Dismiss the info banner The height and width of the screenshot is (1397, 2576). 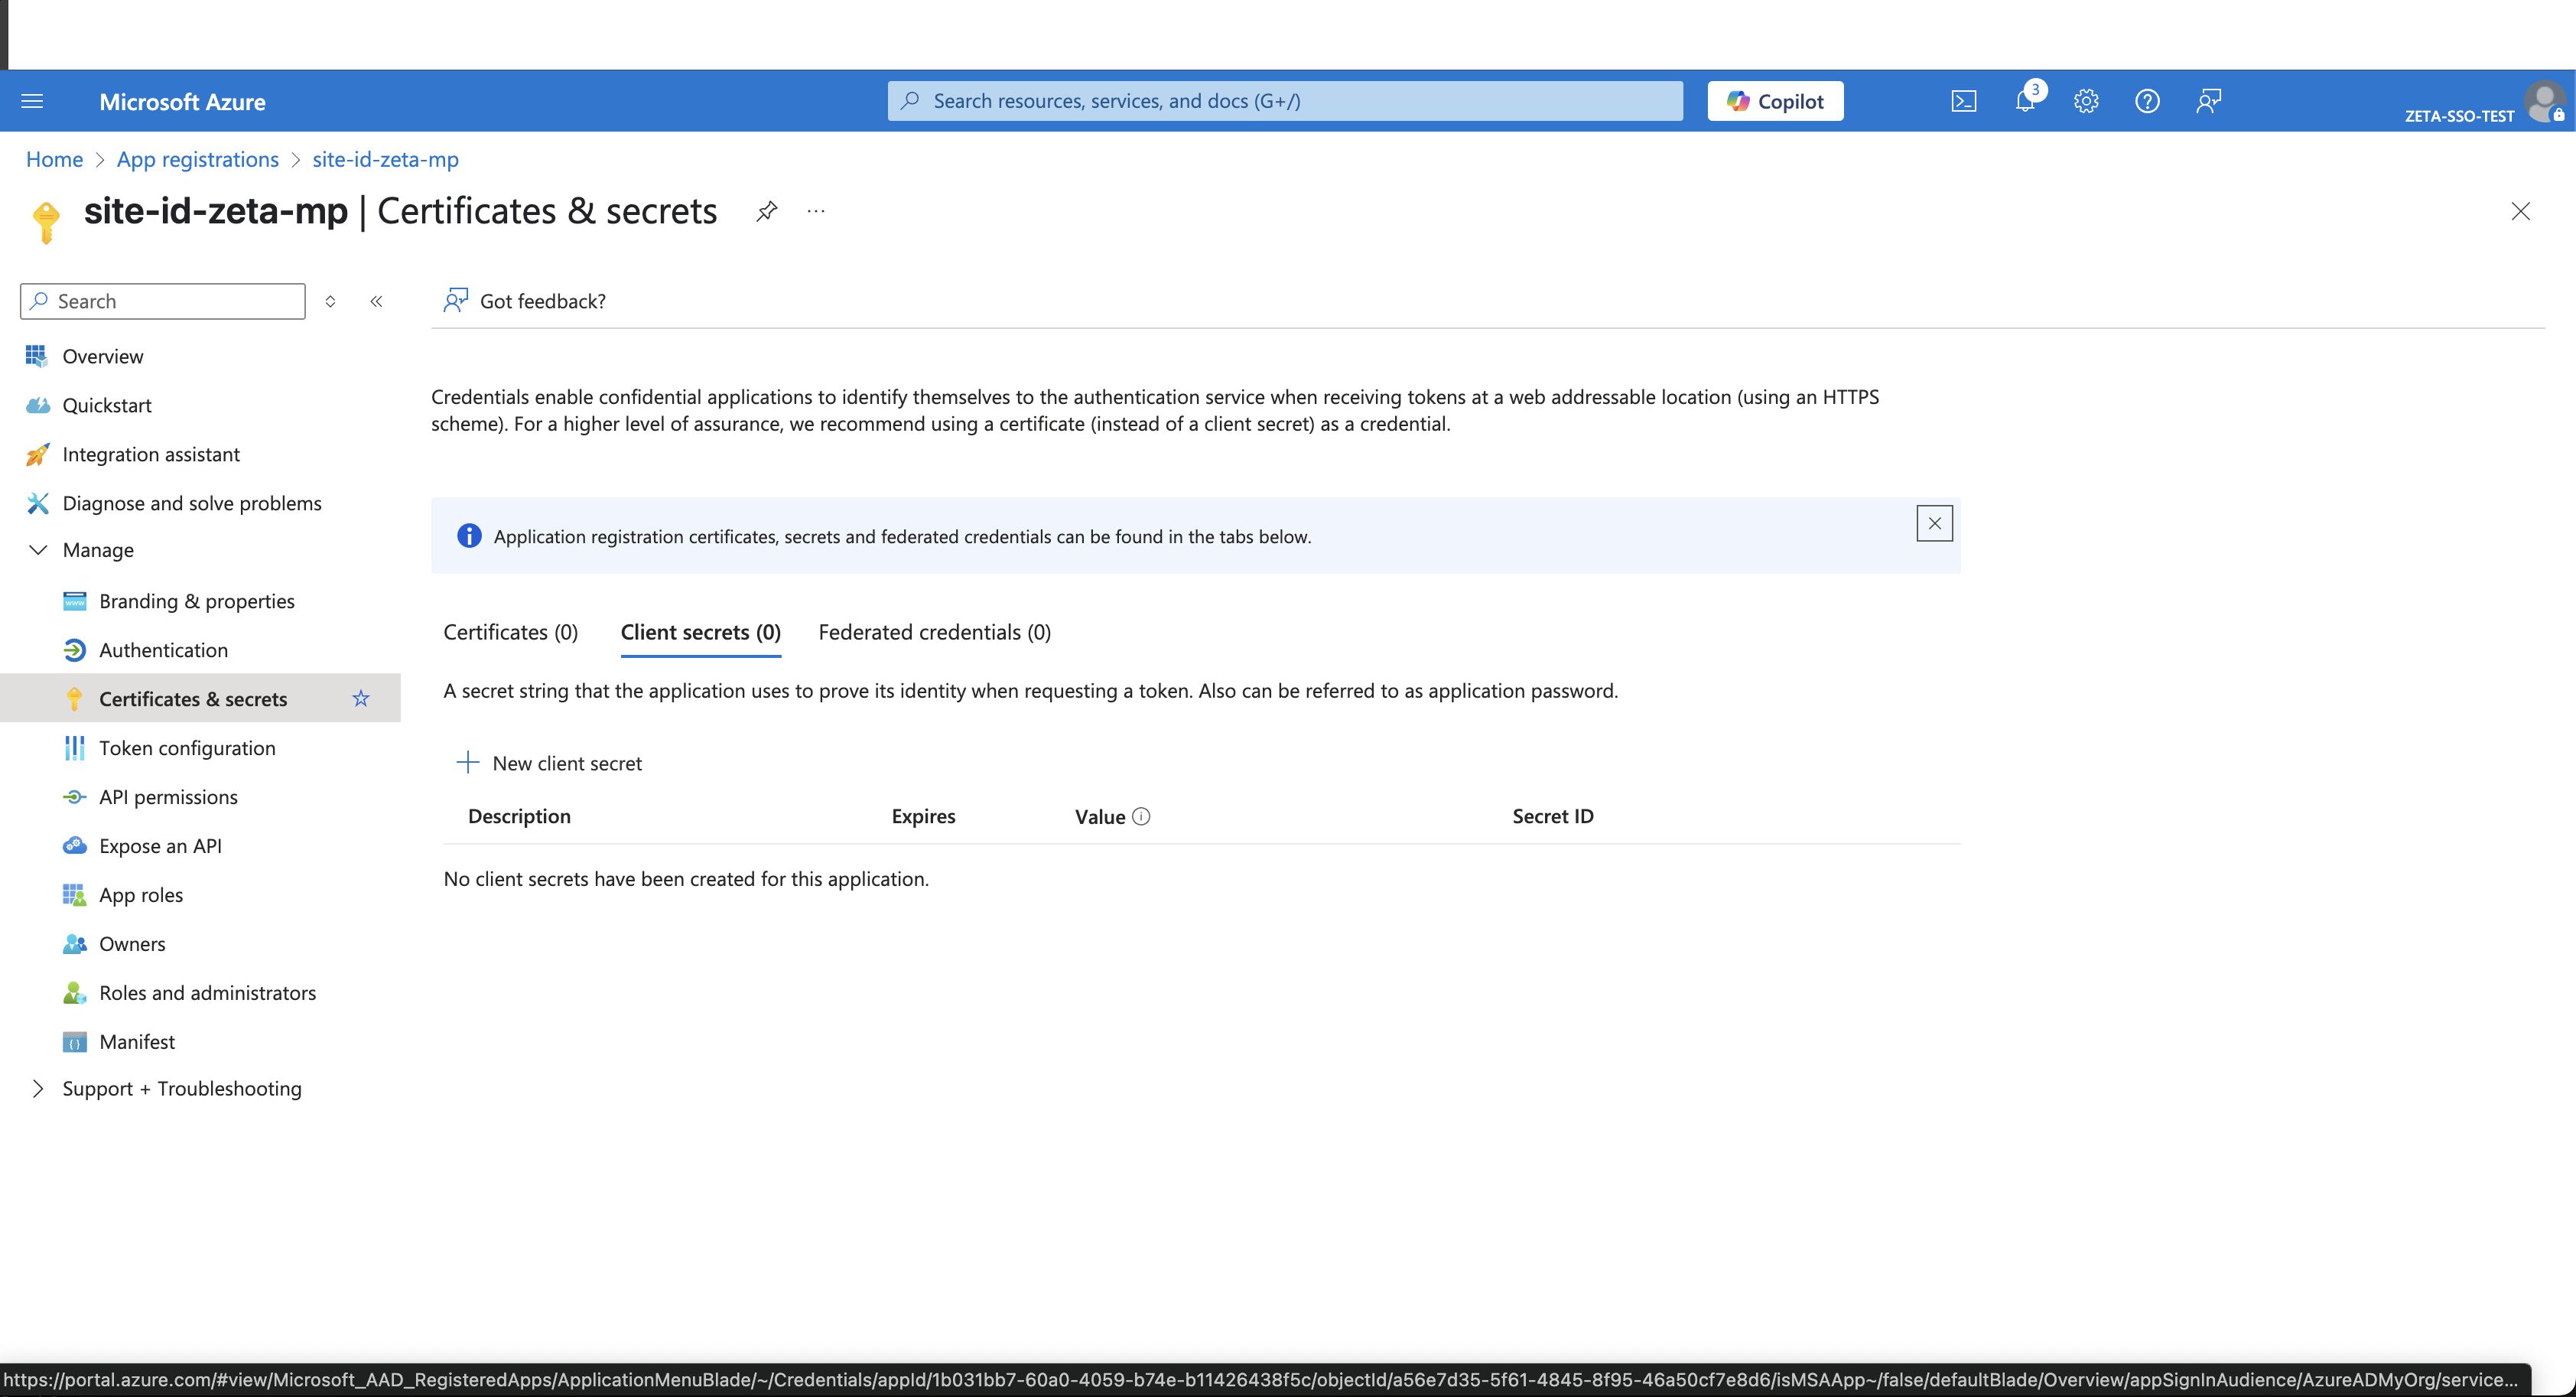point(1934,523)
